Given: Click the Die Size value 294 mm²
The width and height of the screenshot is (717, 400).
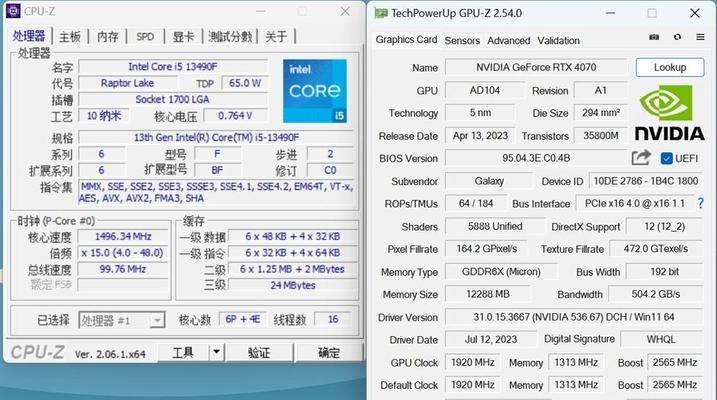Looking at the screenshot, I should tap(601, 112).
